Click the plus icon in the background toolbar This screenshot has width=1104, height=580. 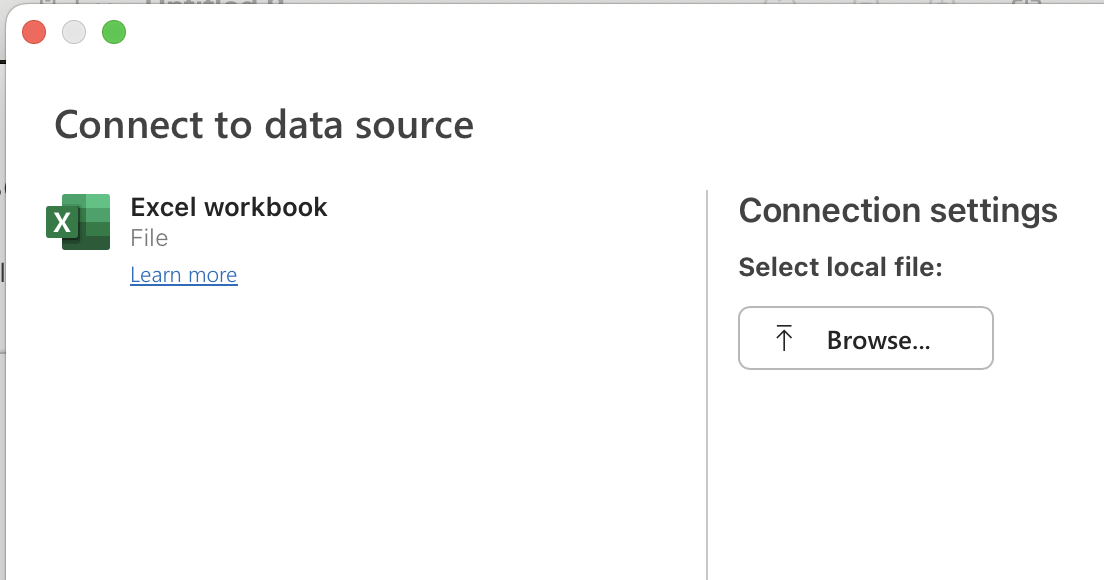click(940, 4)
